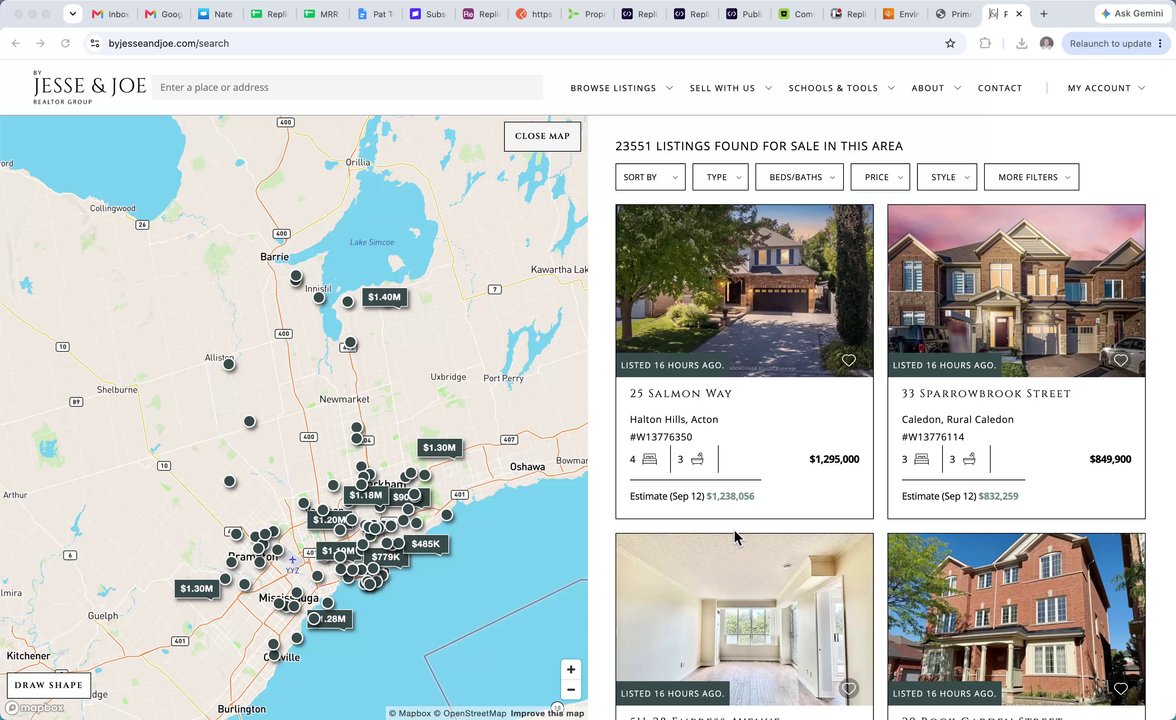The height and width of the screenshot is (720, 1176).
Task: Open the More Filters dropdown
Action: coord(1031,177)
